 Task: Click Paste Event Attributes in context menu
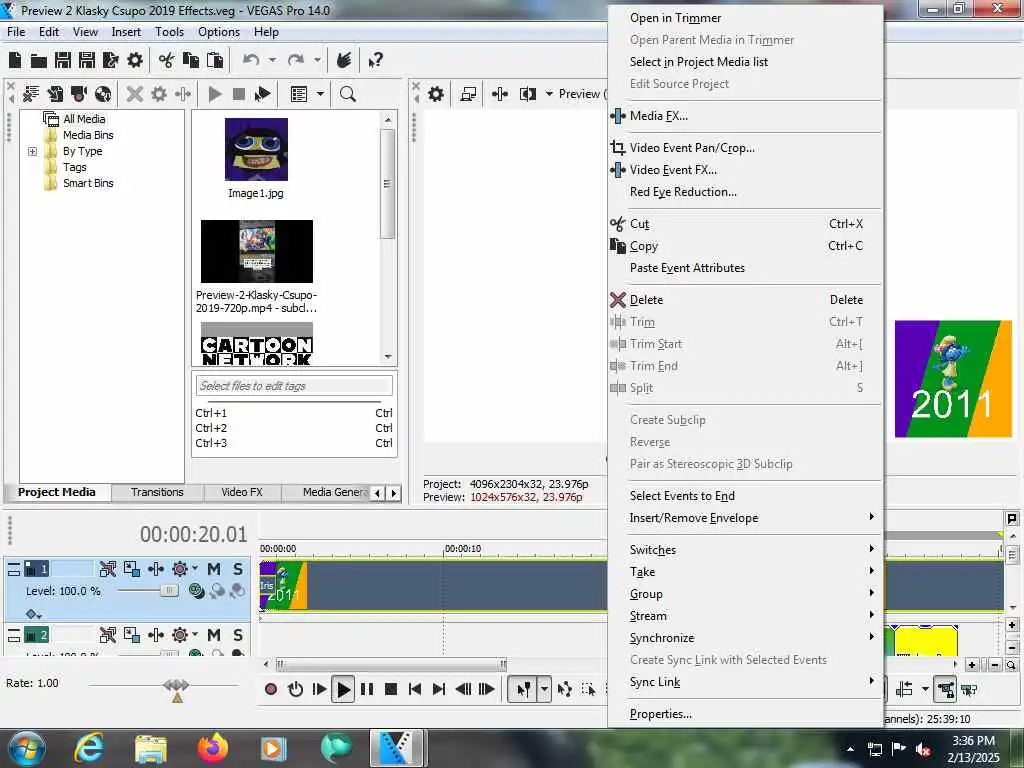[x=745, y=268]
